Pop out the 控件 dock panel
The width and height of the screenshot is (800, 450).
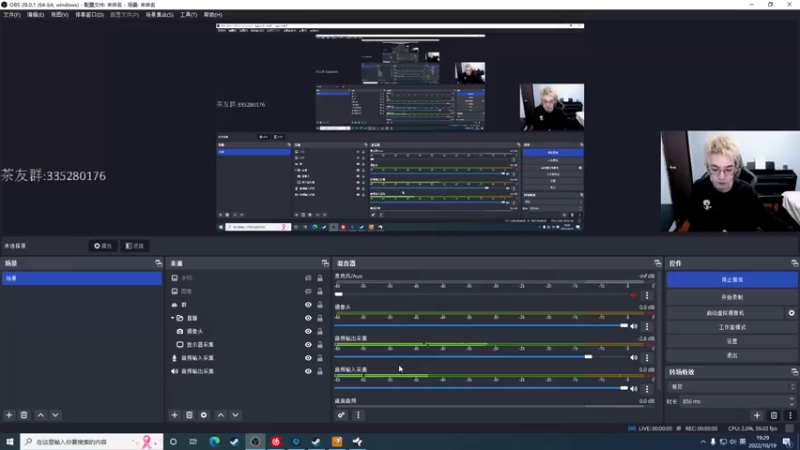coord(794,263)
